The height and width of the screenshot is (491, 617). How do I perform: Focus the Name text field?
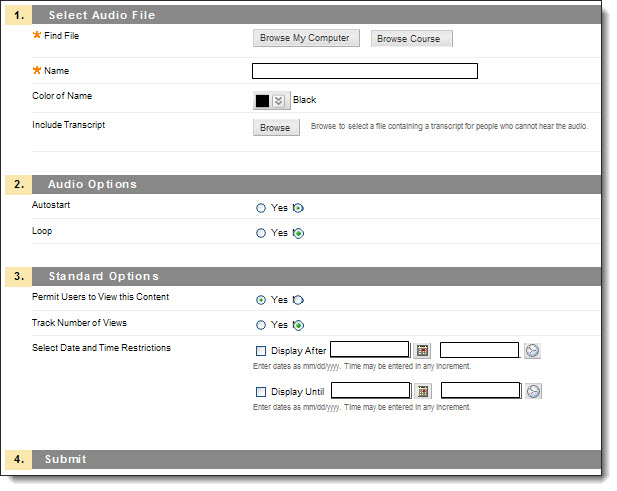point(365,71)
